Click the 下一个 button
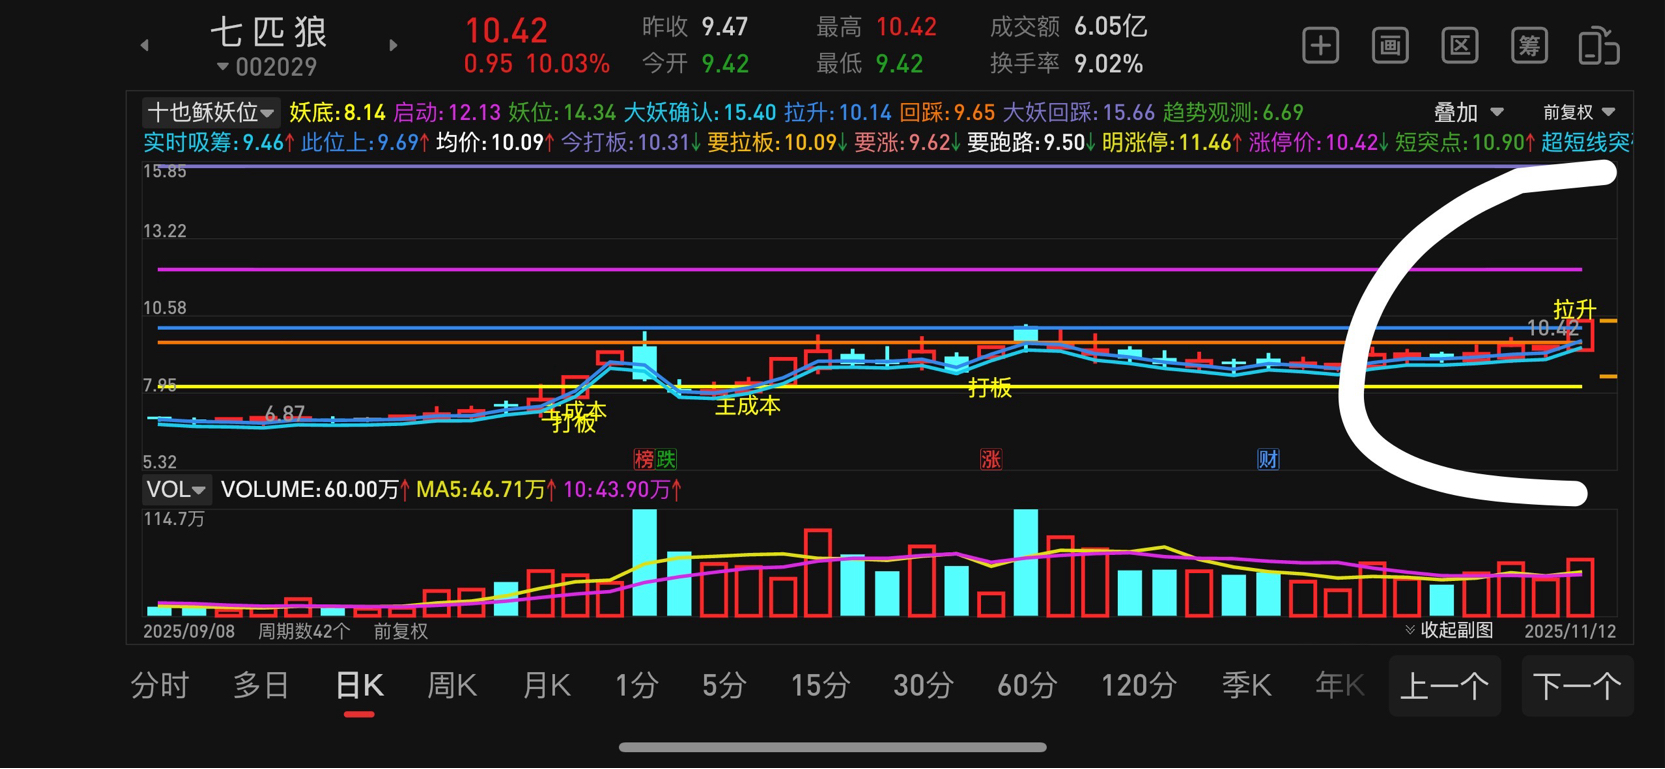This screenshot has height=769, width=1665. point(1577,686)
